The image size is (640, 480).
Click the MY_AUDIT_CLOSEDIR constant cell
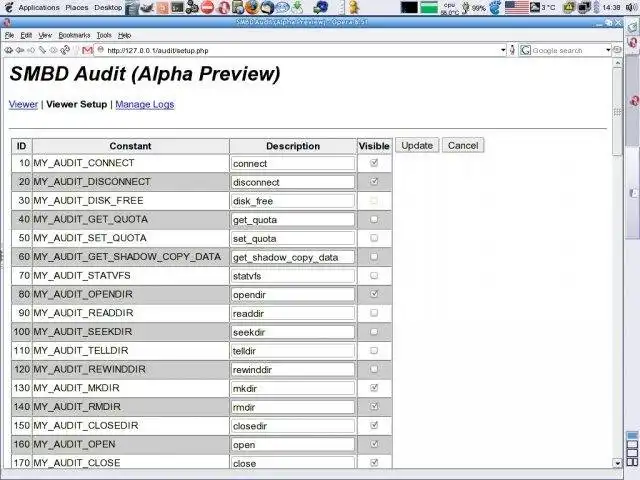tap(131, 425)
